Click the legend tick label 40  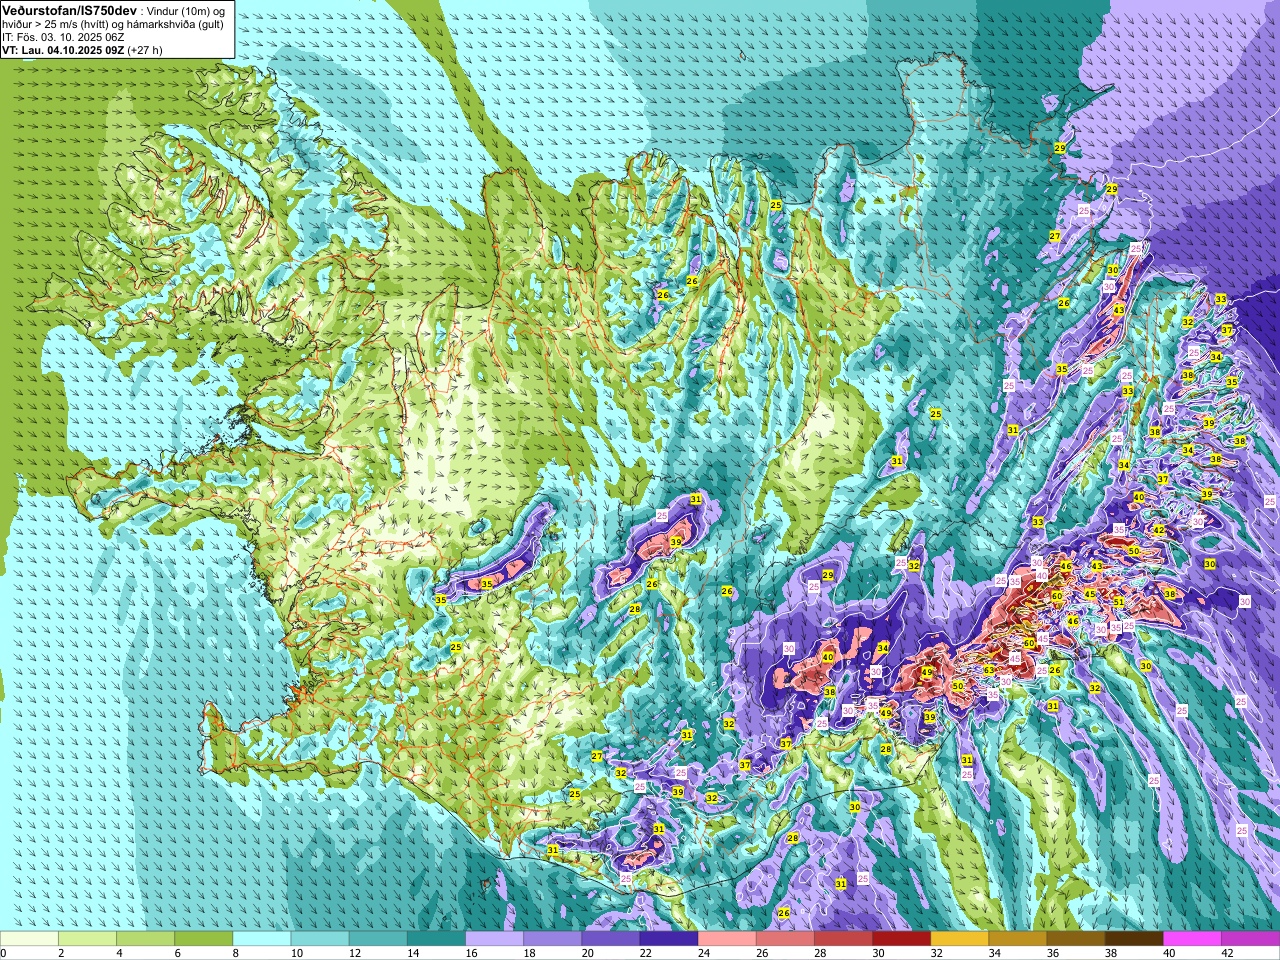point(1169,953)
